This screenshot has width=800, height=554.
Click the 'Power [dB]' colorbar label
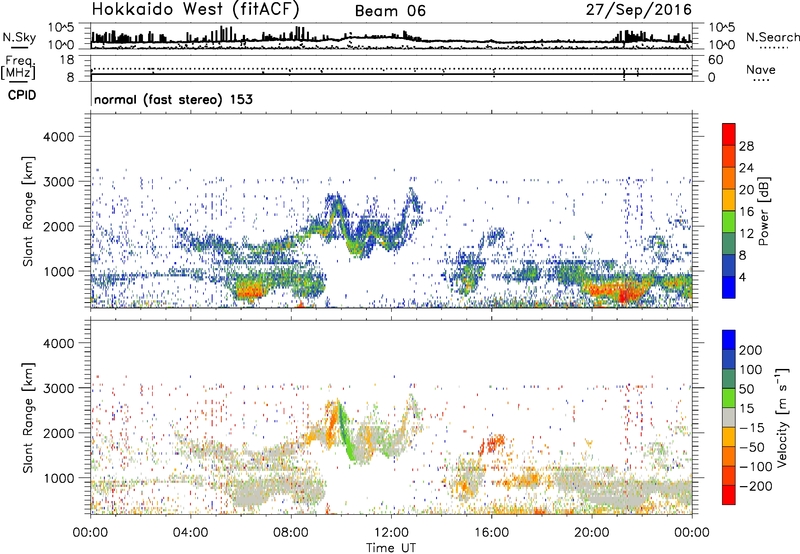(764, 211)
